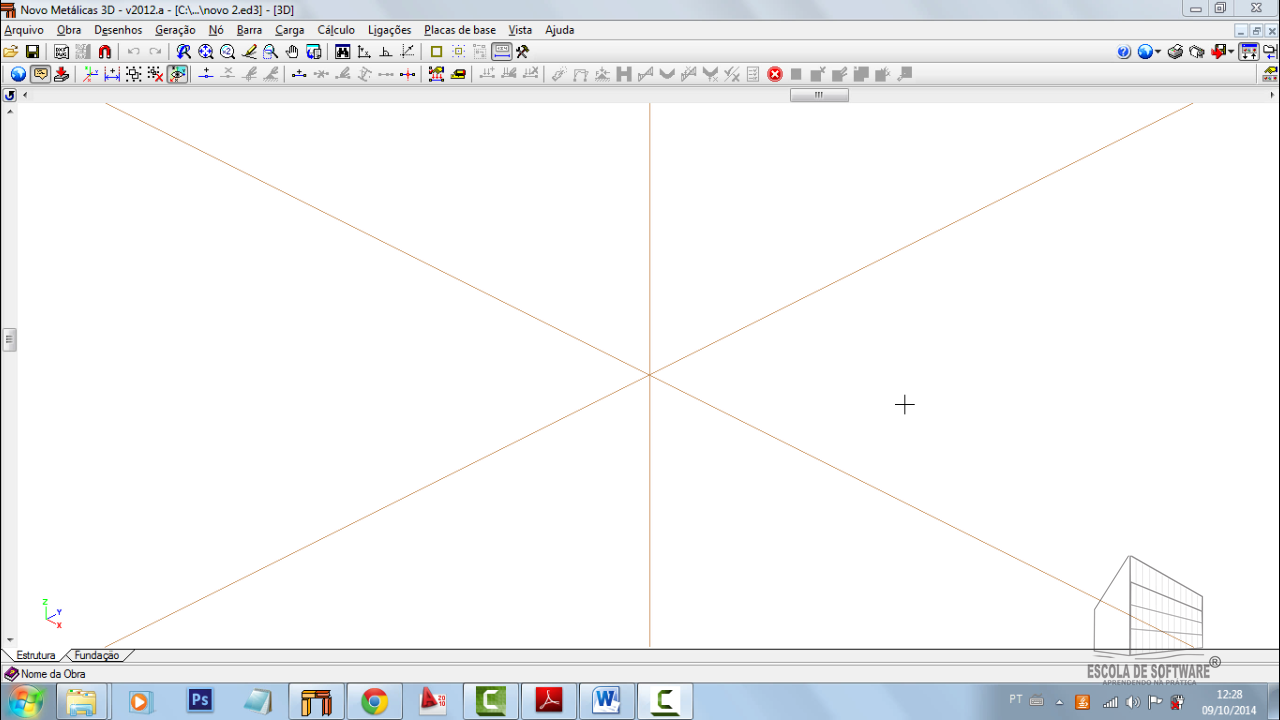Click the blue help question mark icon
The width and height of the screenshot is (1280, 720).
coord(1124,52)
